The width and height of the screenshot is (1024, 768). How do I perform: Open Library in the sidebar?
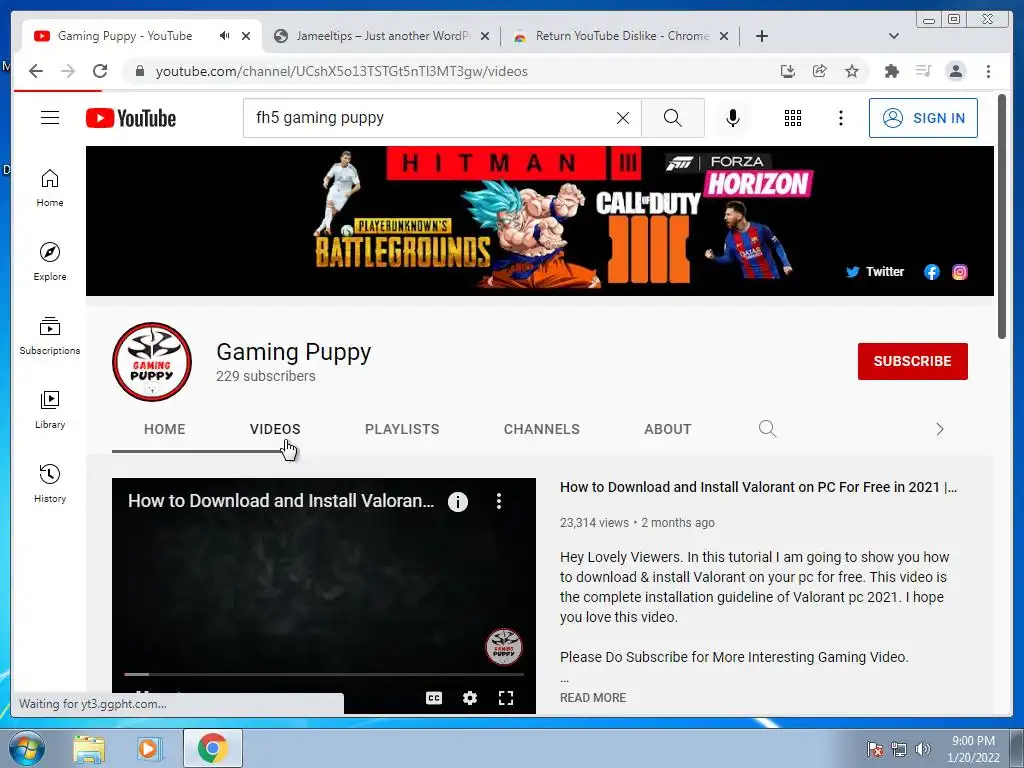pos(50,409)
